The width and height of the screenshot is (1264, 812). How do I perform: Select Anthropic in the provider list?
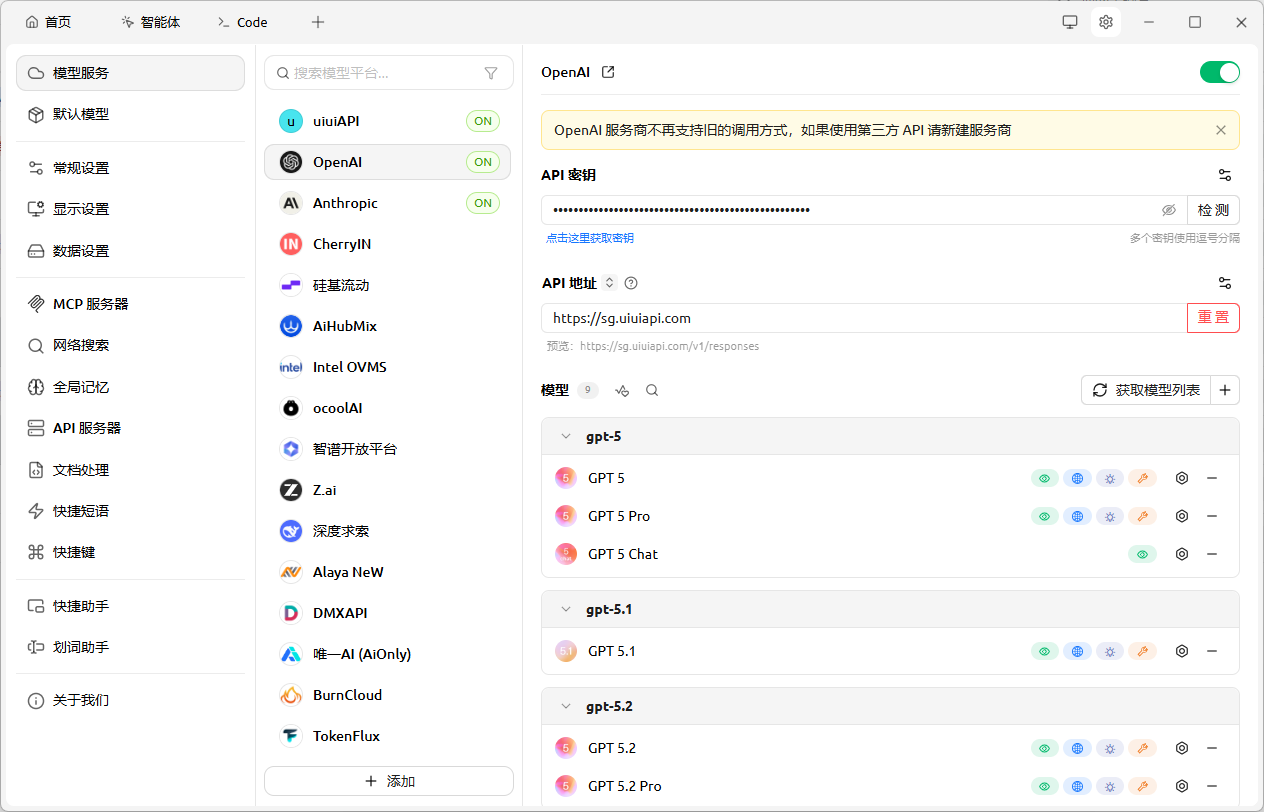(x=345, y=203)
